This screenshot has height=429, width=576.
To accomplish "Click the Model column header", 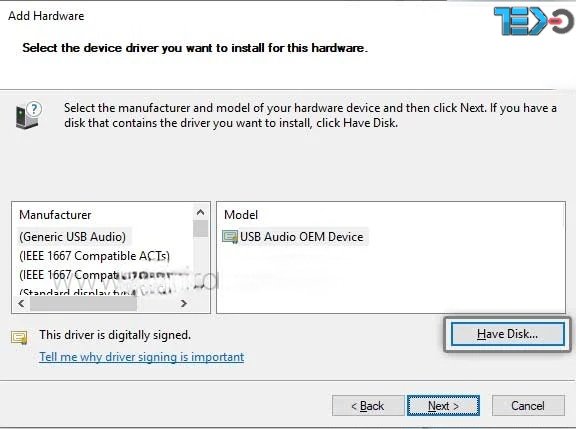I will pyautogui.click(x=241, y=214).
